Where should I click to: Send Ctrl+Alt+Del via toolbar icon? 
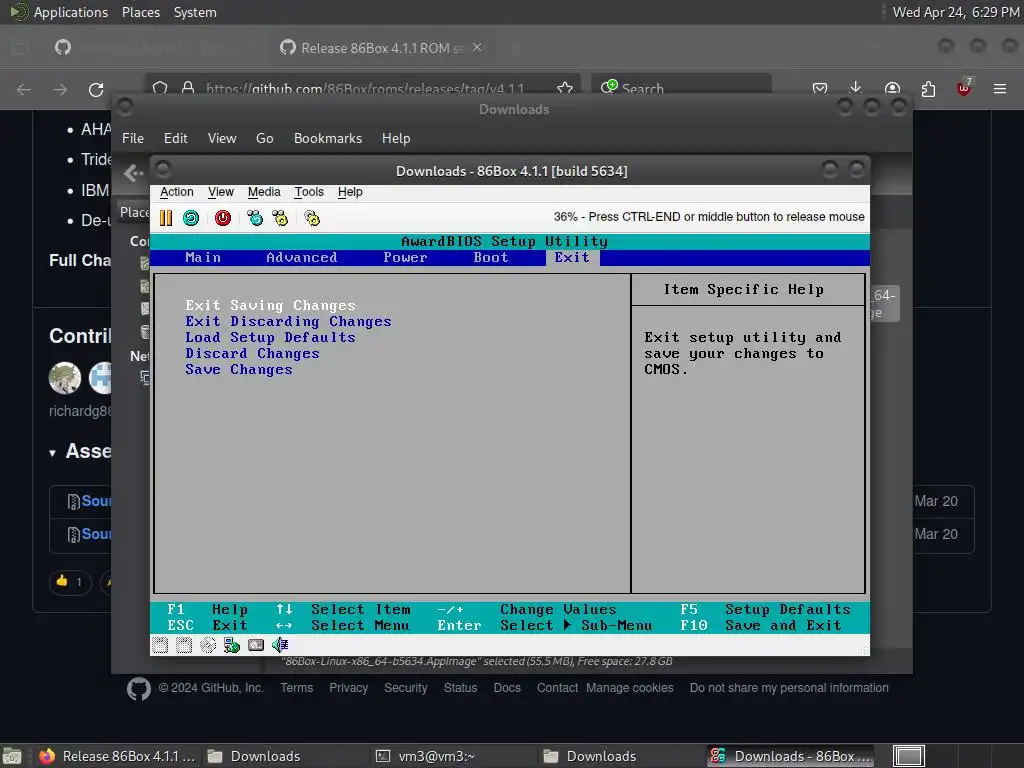coord(255,217)
